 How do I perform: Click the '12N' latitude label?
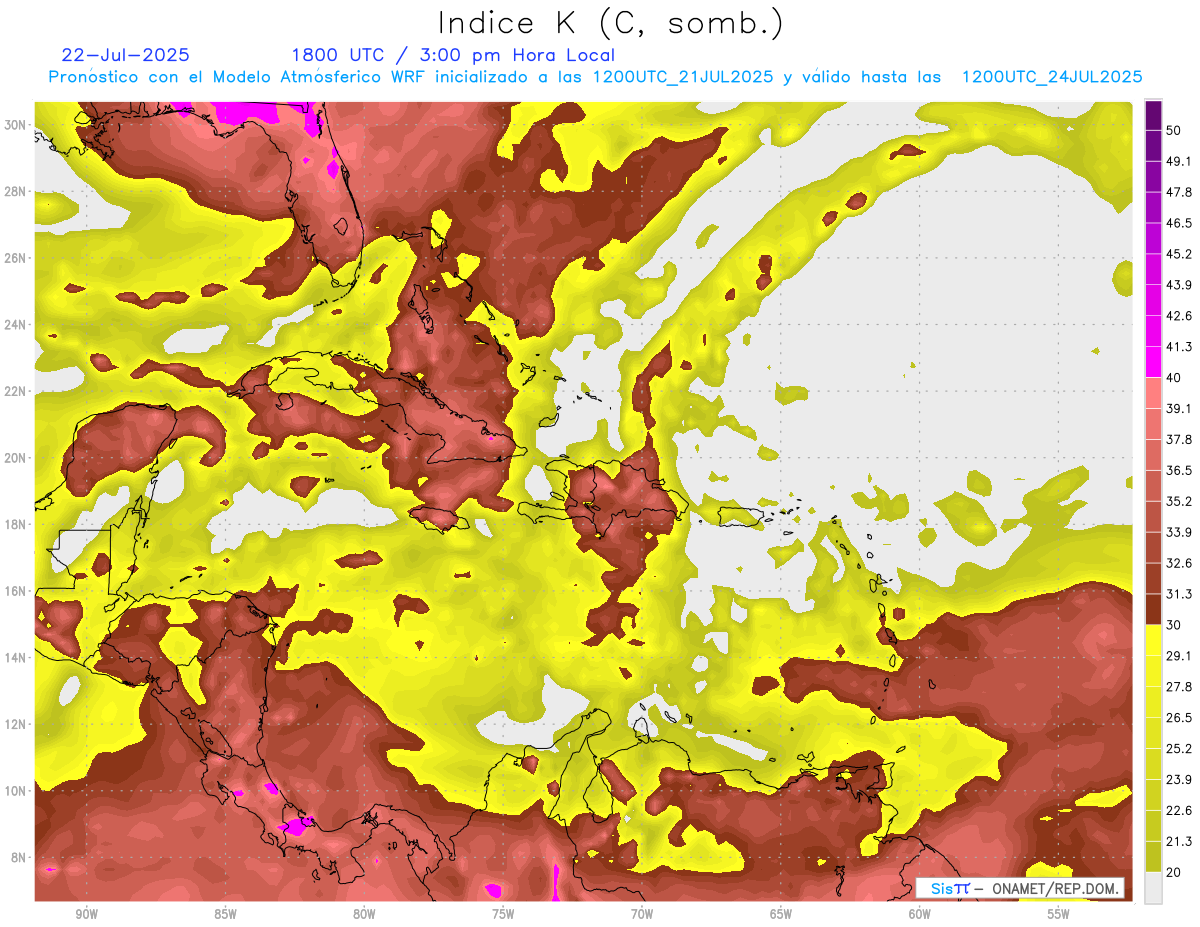(17, 724)
